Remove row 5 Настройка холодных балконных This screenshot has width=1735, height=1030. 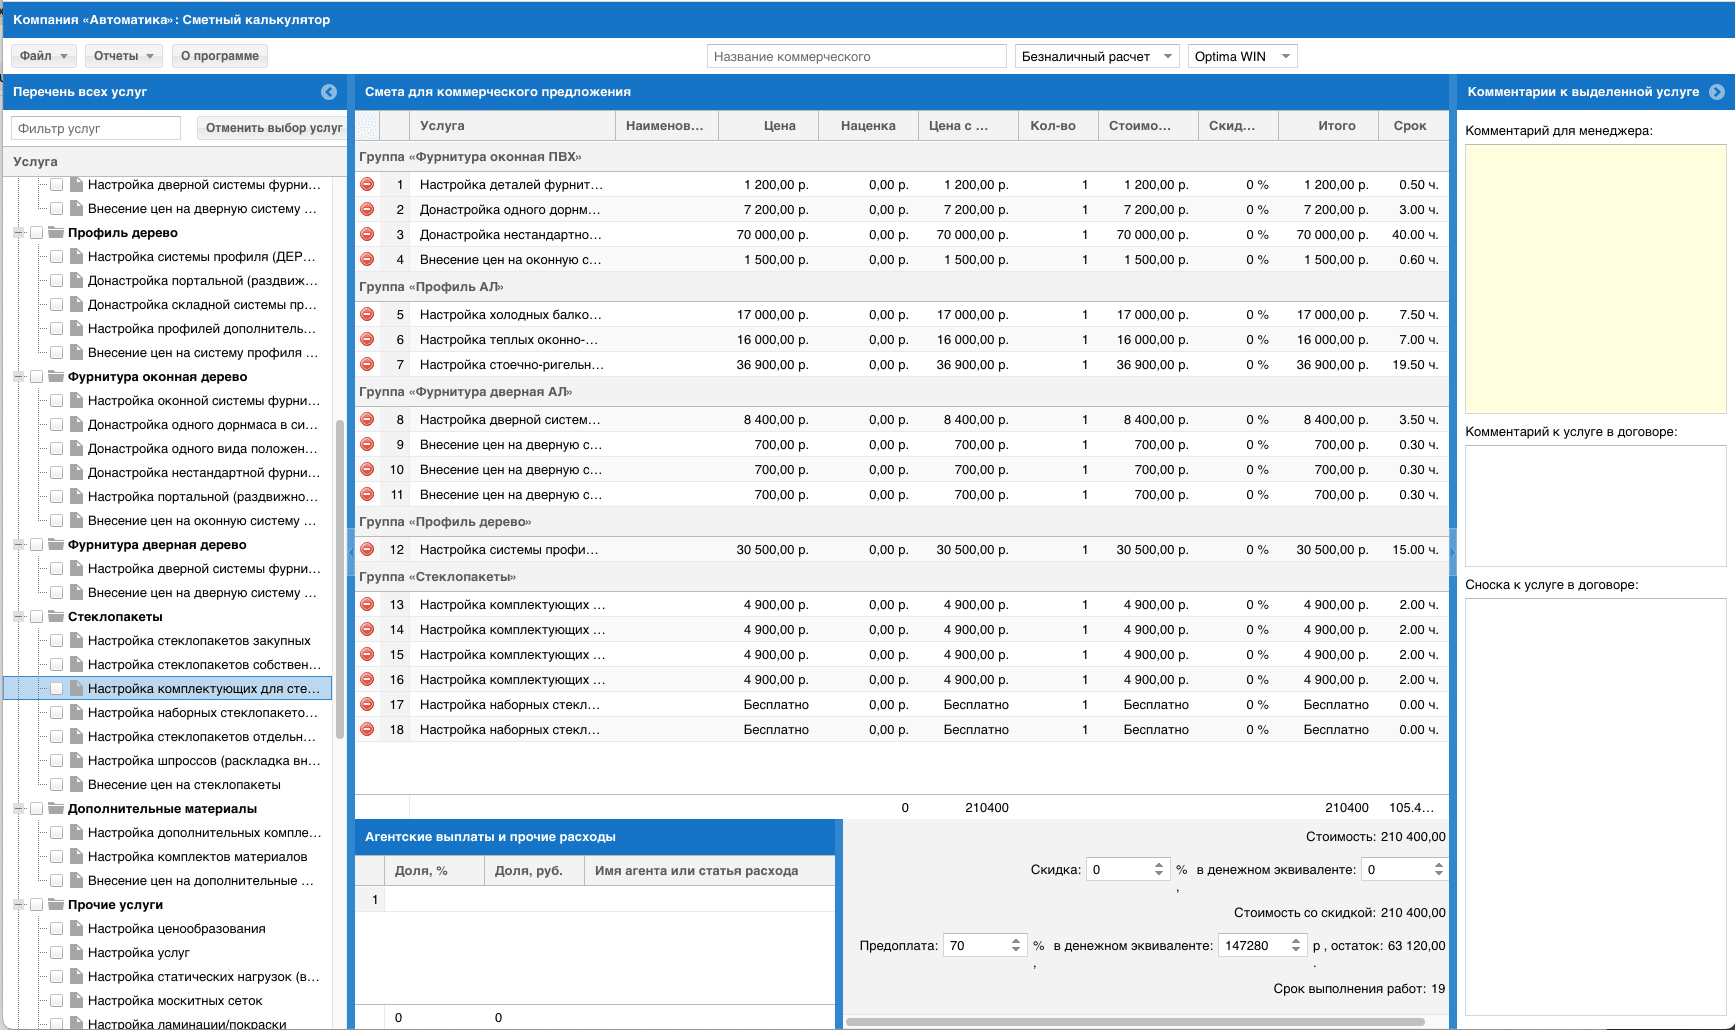(367, 314)
